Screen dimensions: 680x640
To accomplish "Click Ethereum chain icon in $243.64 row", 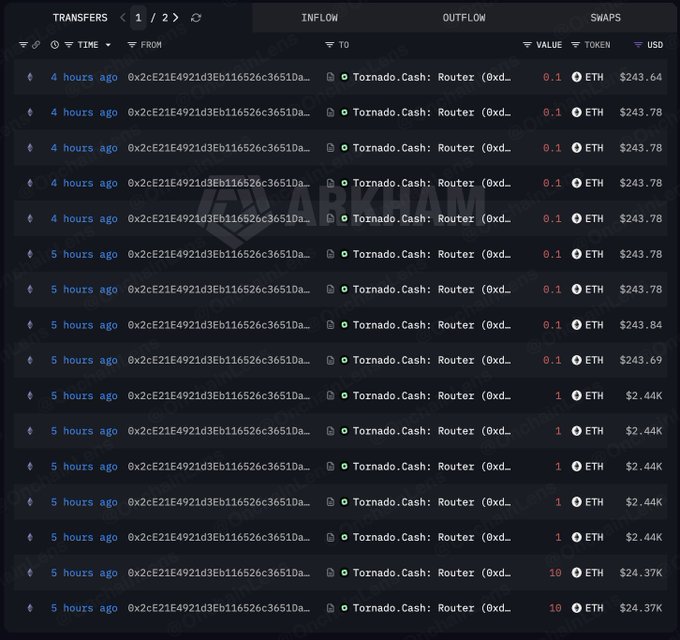I will click(30, 77).
